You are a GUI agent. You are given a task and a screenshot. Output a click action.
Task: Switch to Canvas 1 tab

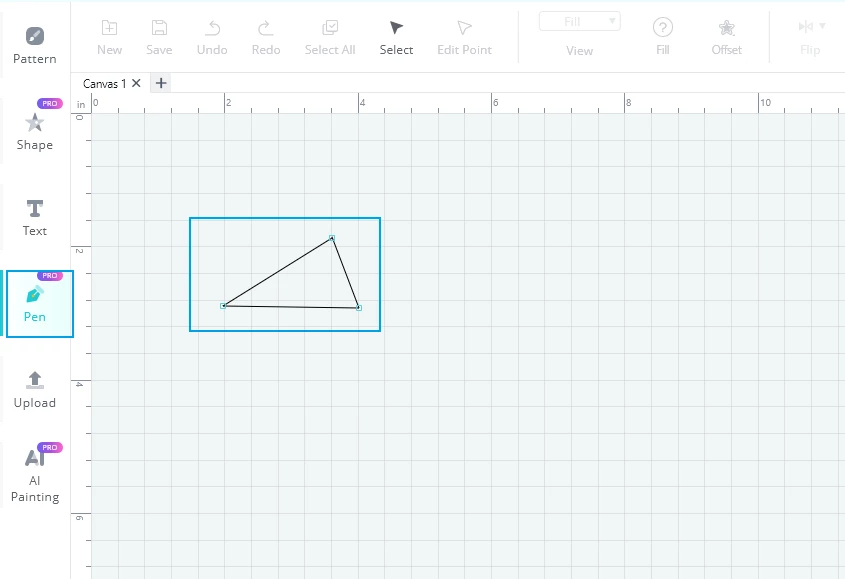[x=104, y=84]
